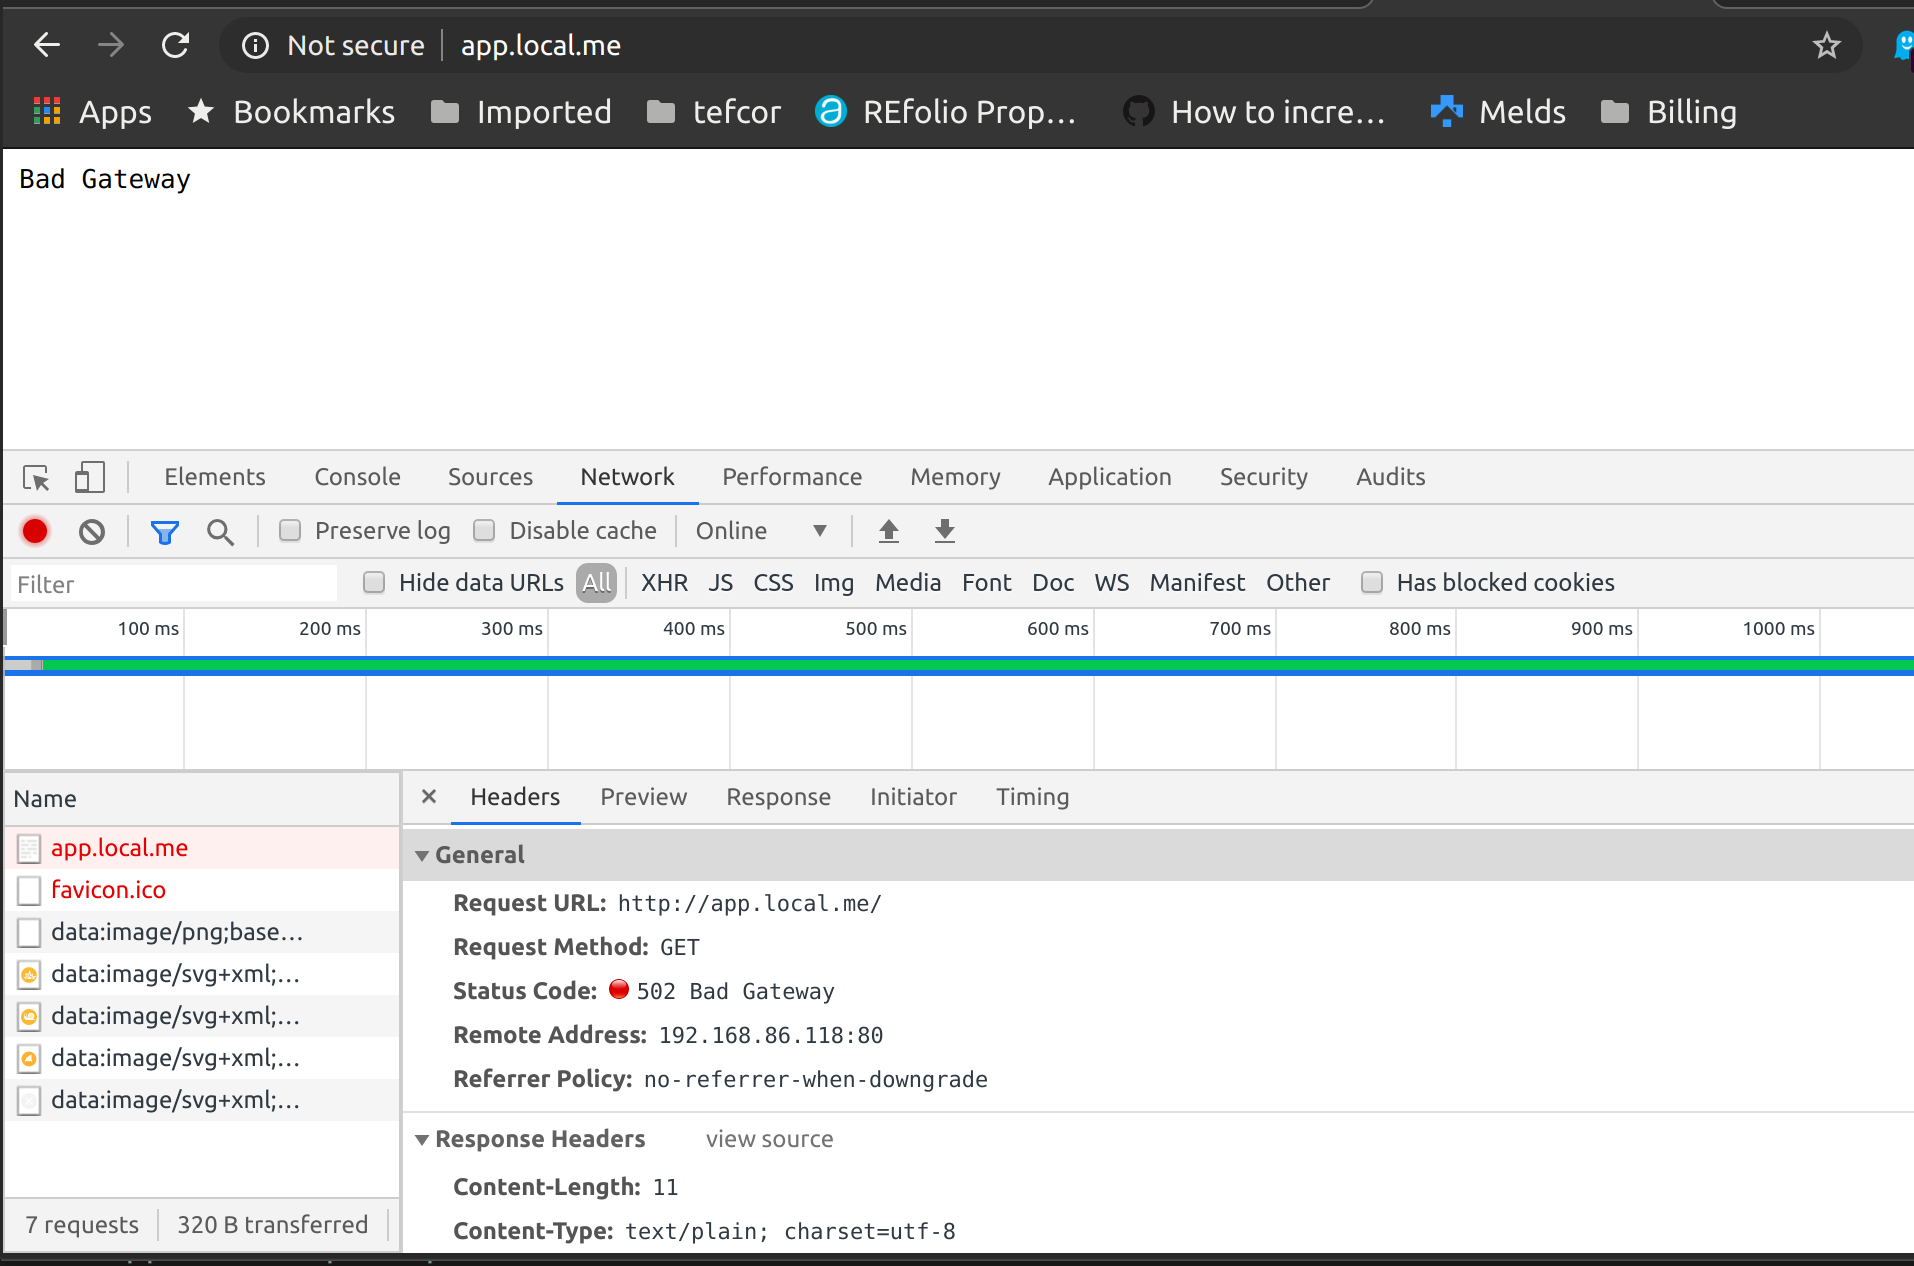Viewport: 1914px width, 1266px height.
Task: Check Has blocked cookies
Action: pos(1372,582)
